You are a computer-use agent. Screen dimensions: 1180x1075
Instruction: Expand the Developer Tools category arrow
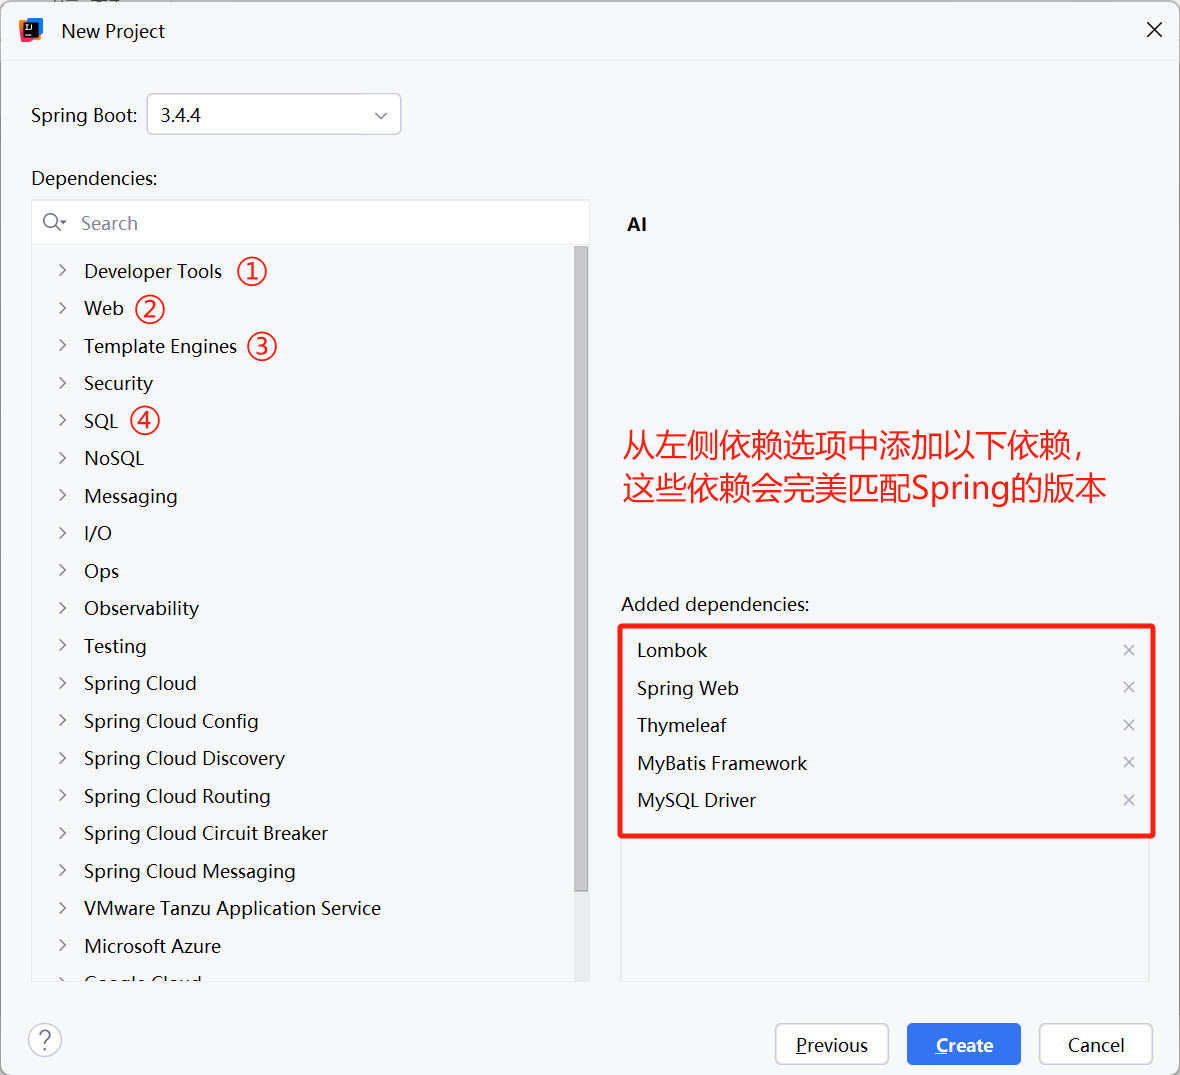62,270
